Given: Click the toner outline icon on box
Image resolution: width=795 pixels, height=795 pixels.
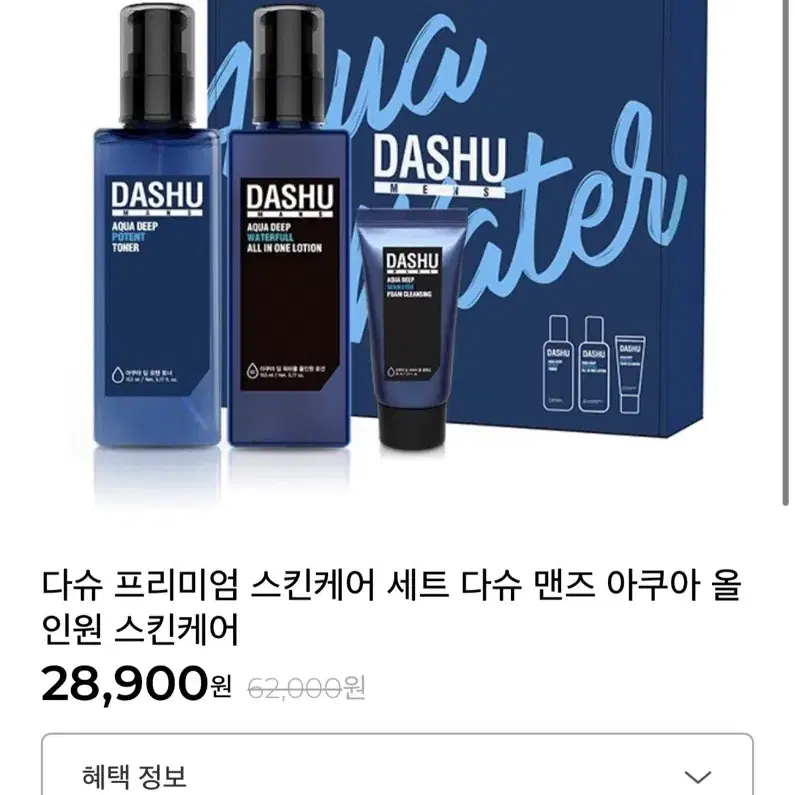Looking at the screenshot, I should pyautogui.click(x=558, y=363).
